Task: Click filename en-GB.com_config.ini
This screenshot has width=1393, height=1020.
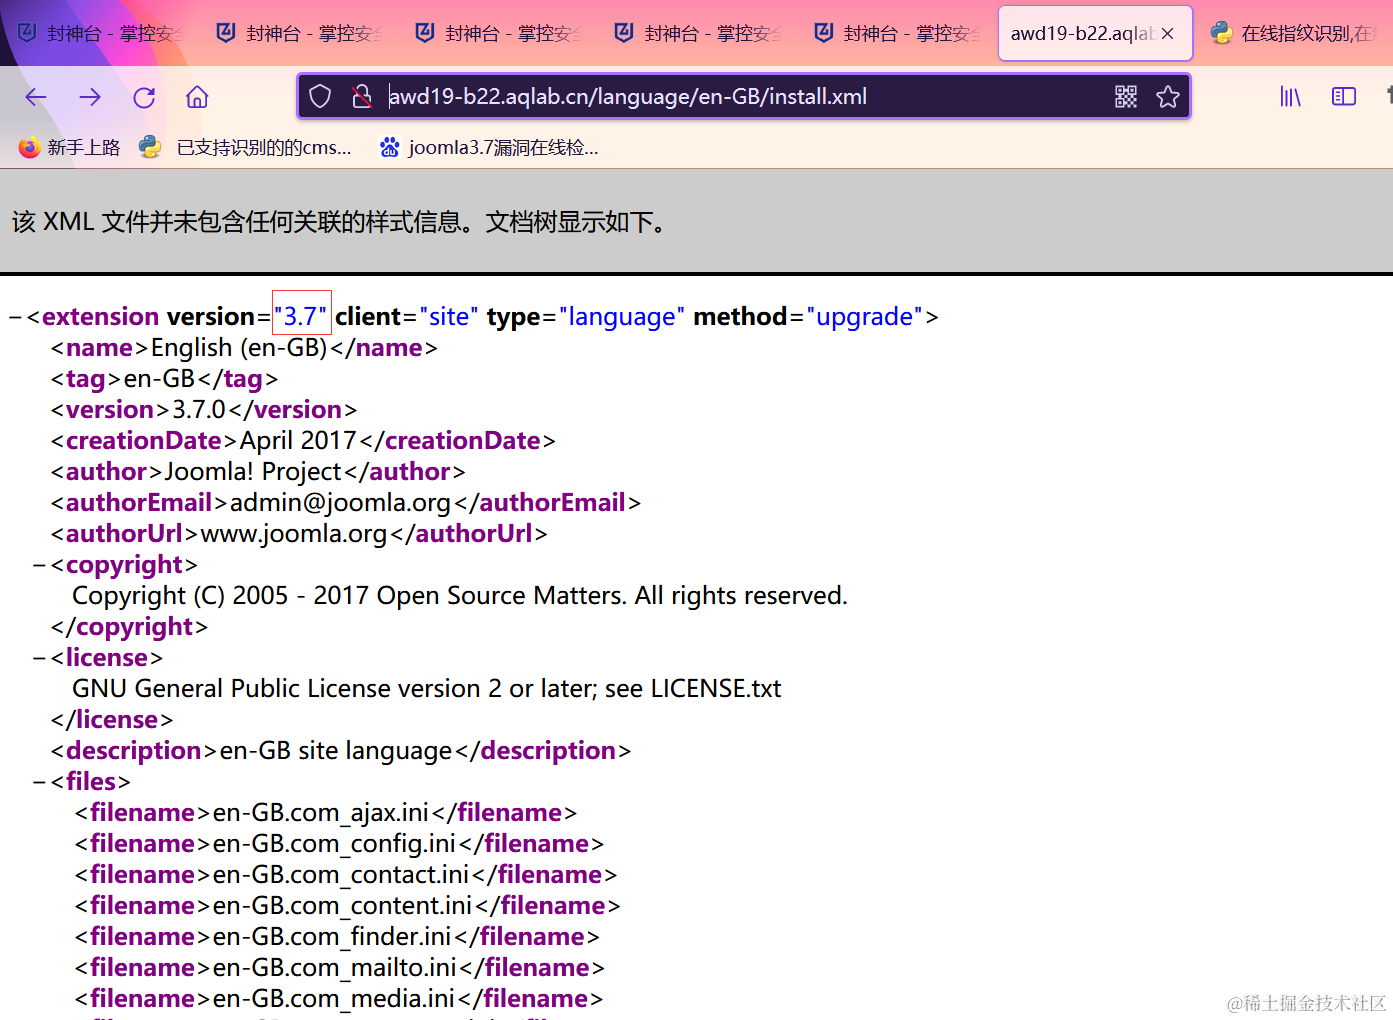Action: point(334,844)
